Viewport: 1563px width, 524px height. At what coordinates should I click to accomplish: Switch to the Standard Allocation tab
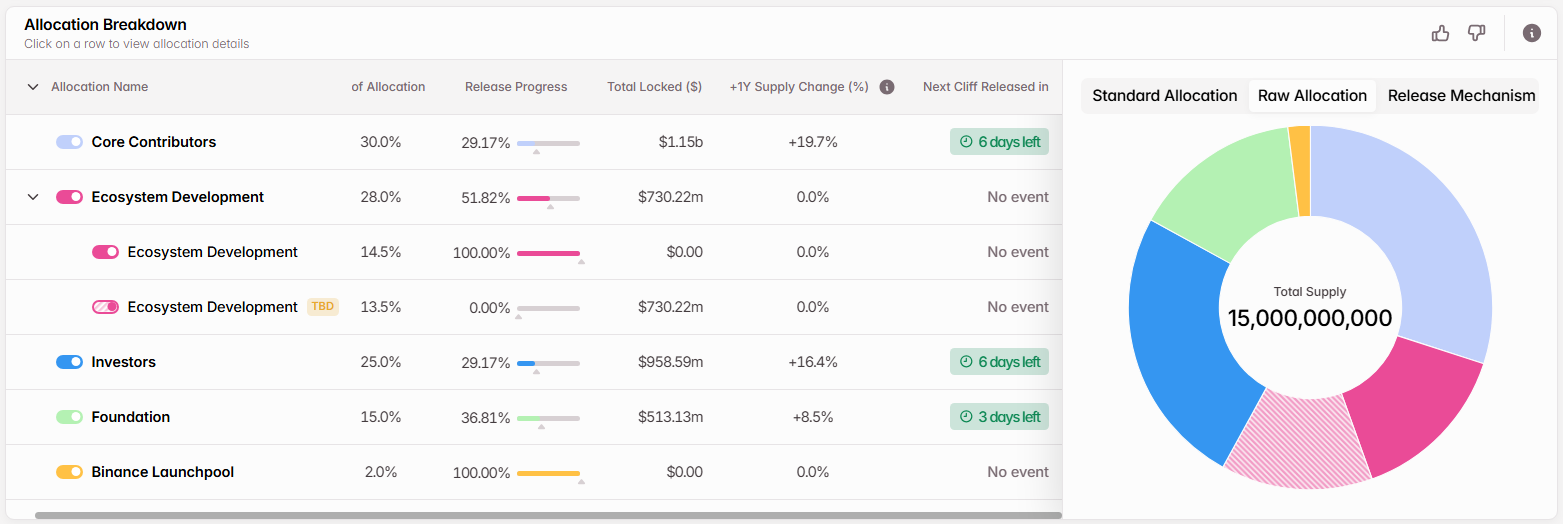point(1164,96)
